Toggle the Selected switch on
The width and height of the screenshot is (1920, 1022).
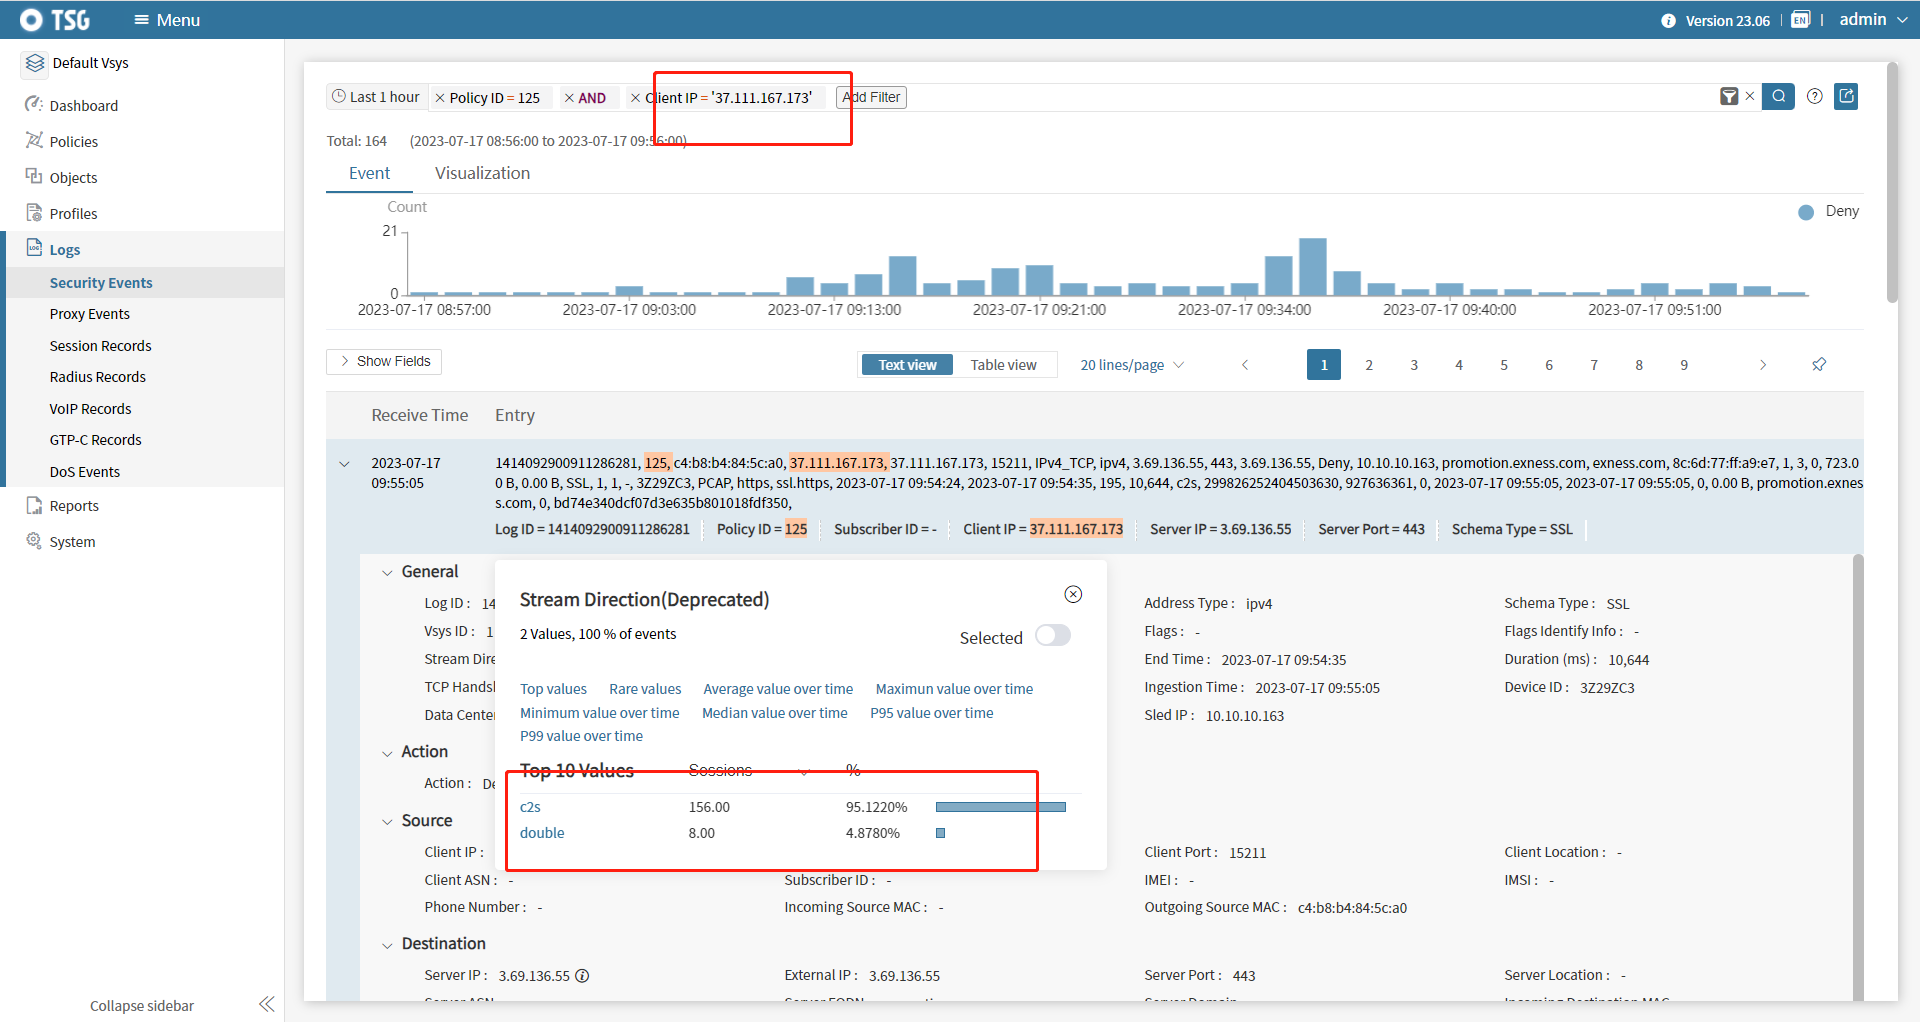[1052, 636]
